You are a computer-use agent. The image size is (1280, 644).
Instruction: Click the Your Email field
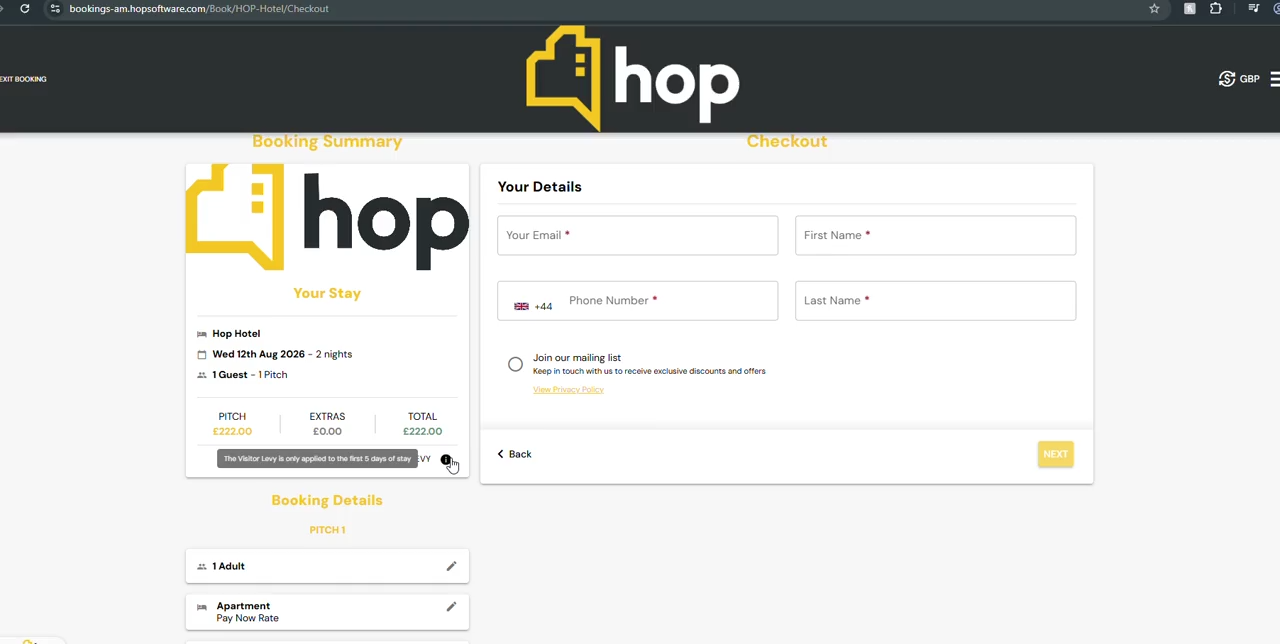[x=637, y=235]
